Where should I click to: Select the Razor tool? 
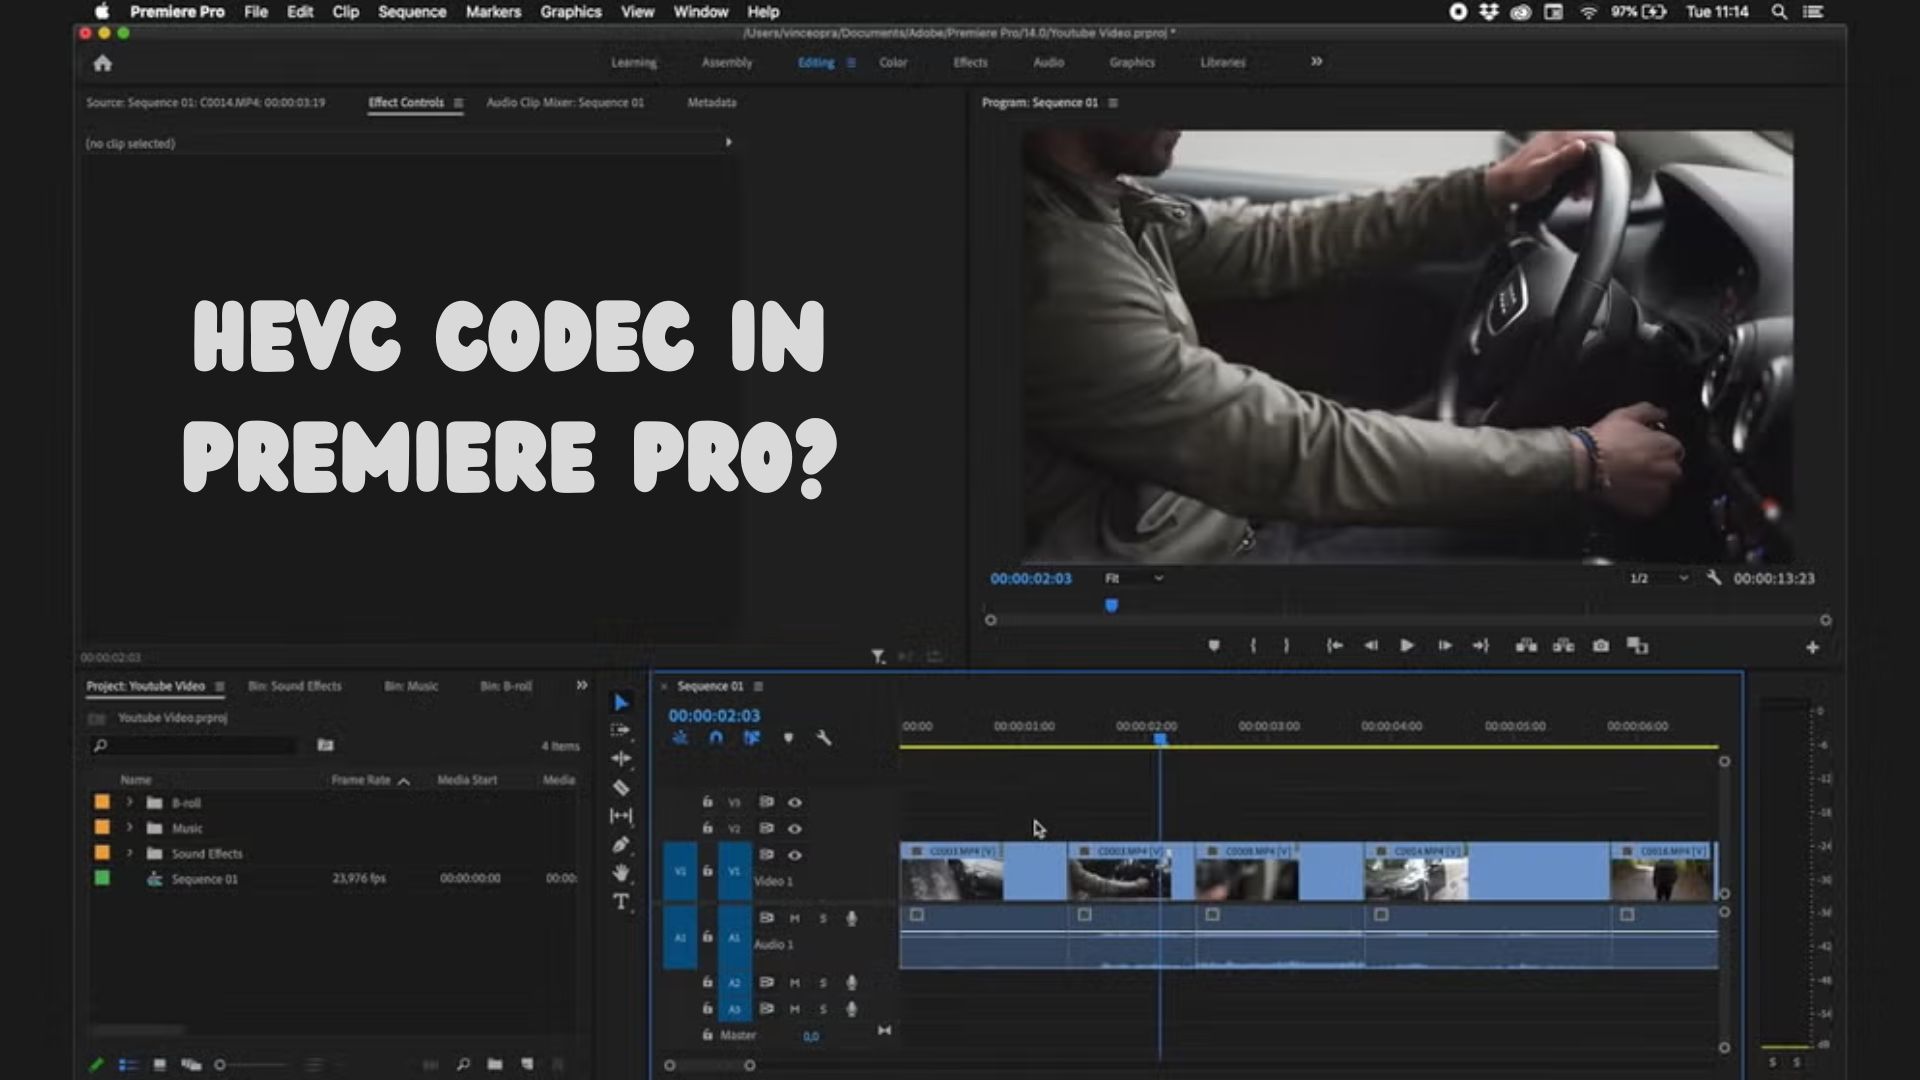[x=621, y=788]
